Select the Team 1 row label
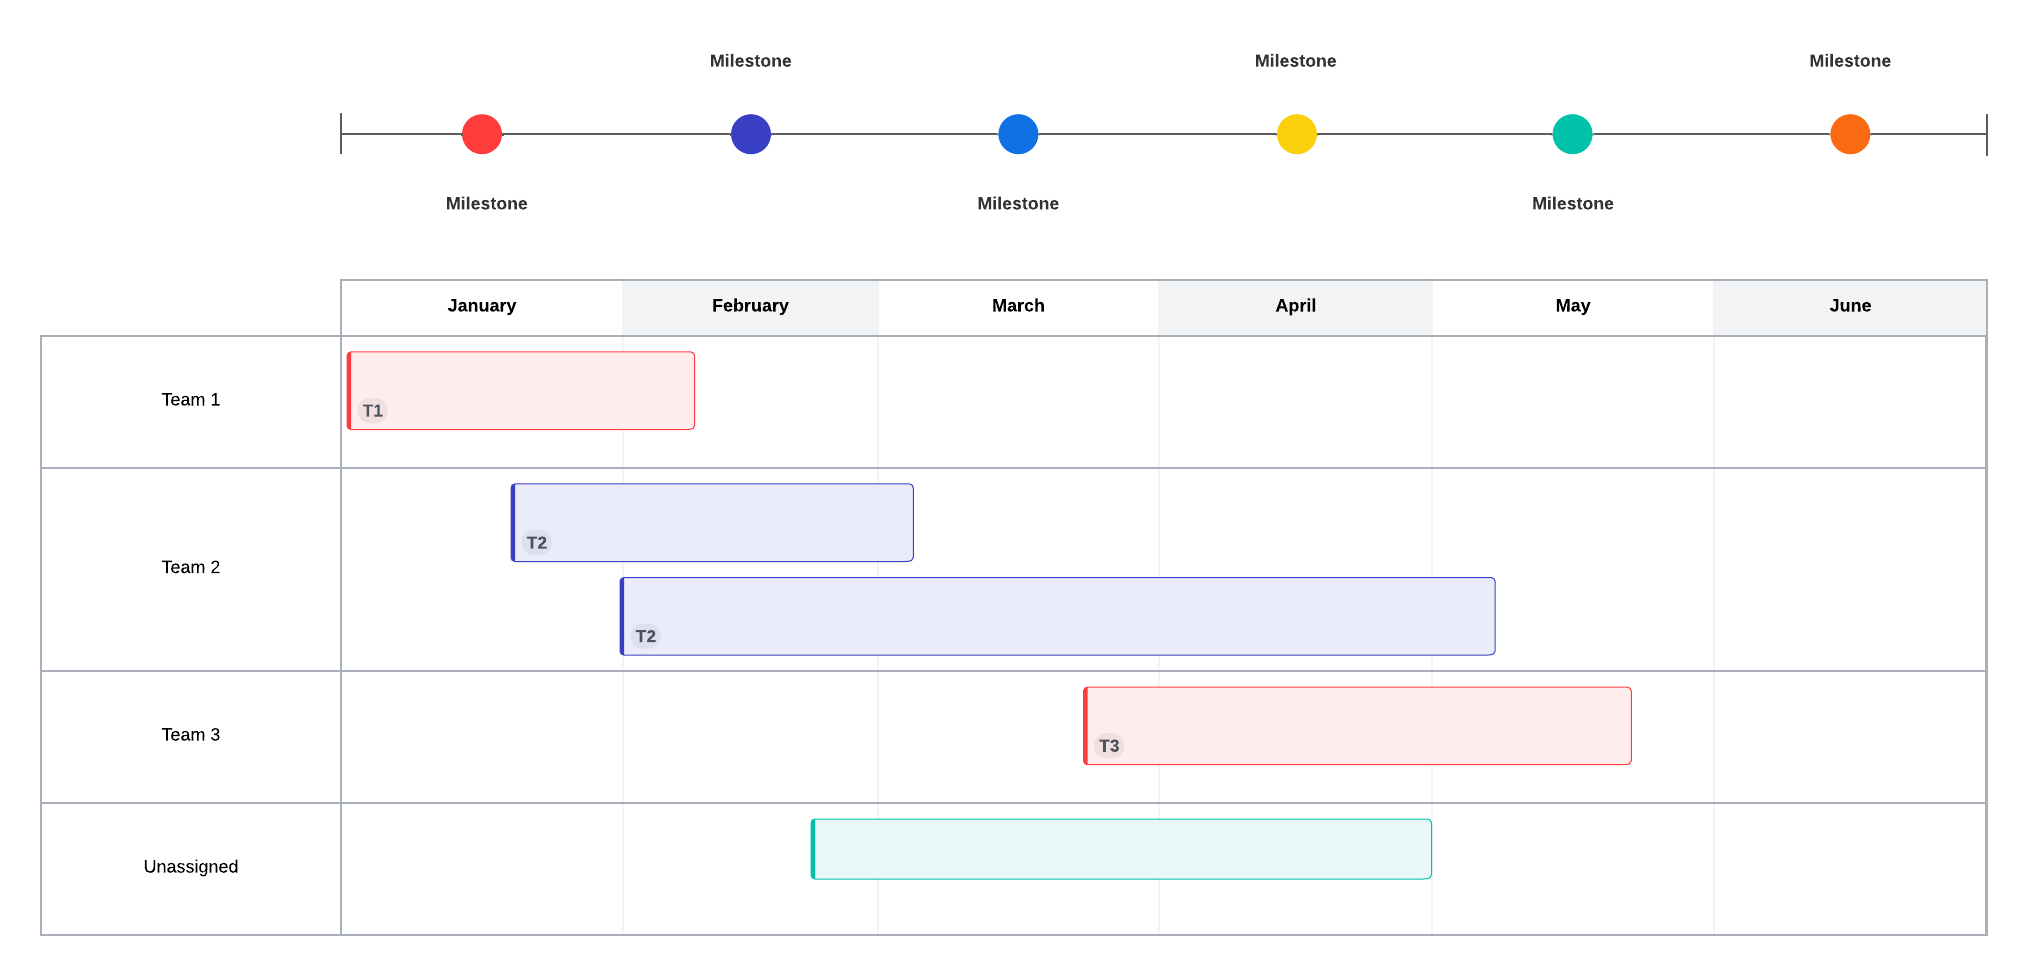The width and height of the screenshot is (2028, 976). (191, 400)
